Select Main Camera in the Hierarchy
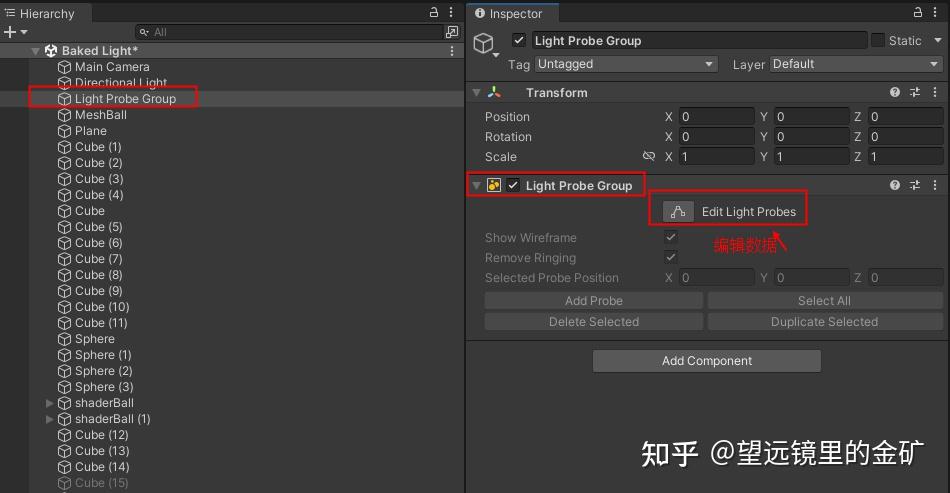Screen dimensions: 950x493 pos(112,67)
